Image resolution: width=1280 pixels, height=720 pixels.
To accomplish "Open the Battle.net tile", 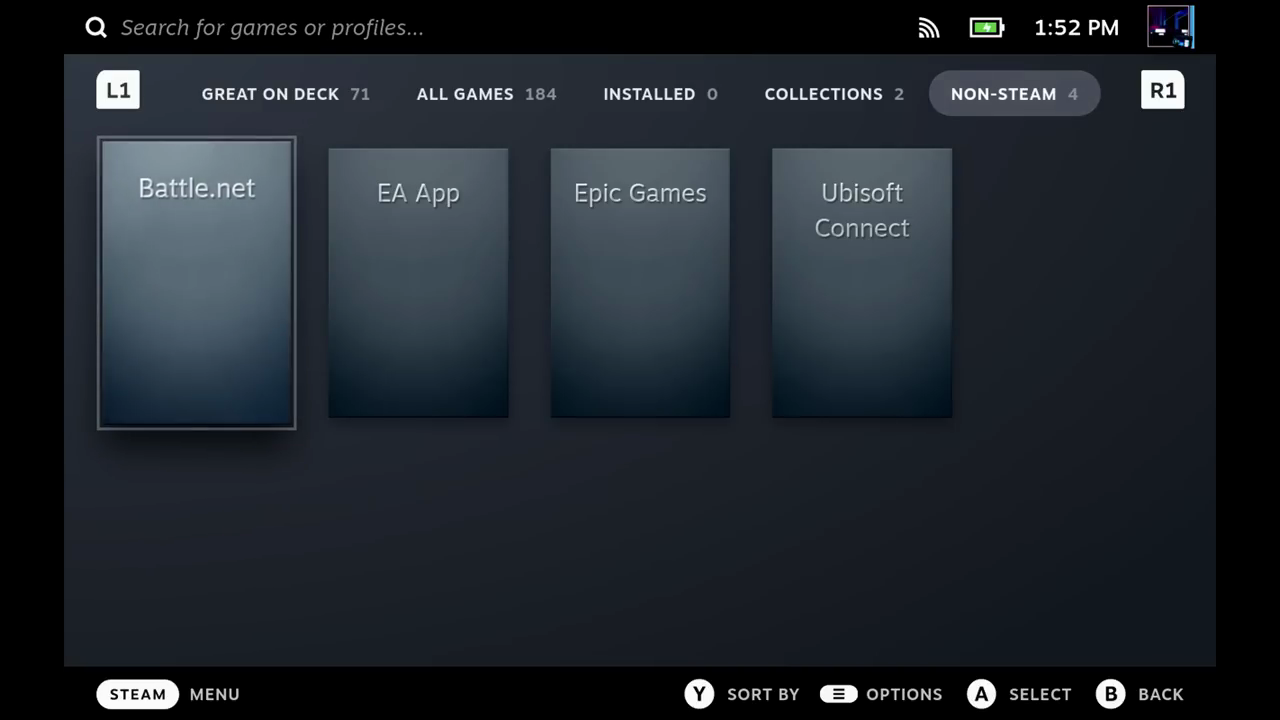I will coord(197,283).
